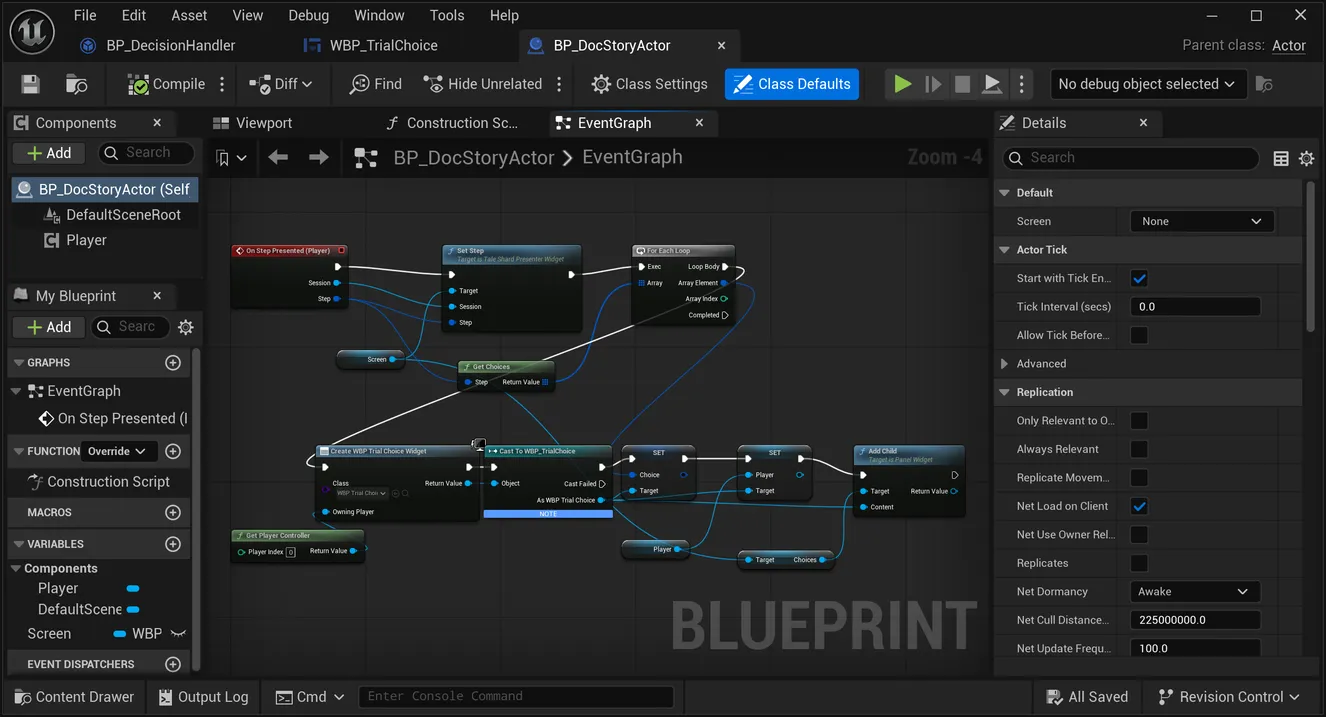This screenshot has width=1326, height=717.
Task: Open the Diff dropdown
Action: pyautogui.click(x=281, y=84)
